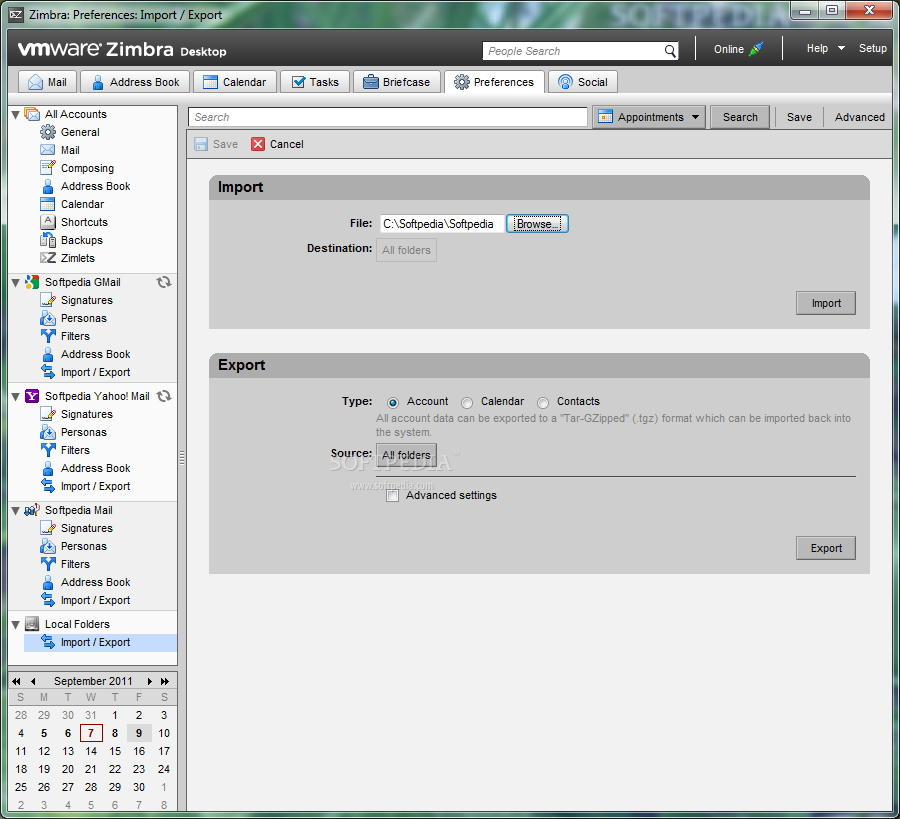Click the People Search magnifier icon

point(670,51)
